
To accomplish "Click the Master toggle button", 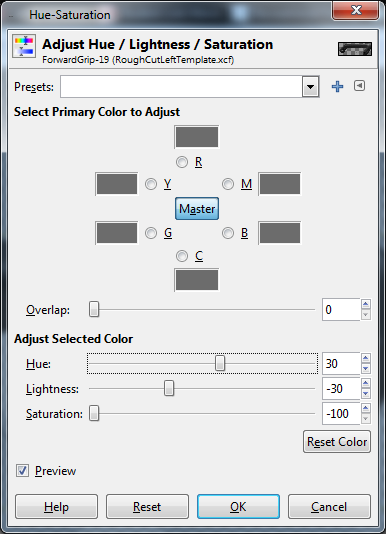I will 197,208.
